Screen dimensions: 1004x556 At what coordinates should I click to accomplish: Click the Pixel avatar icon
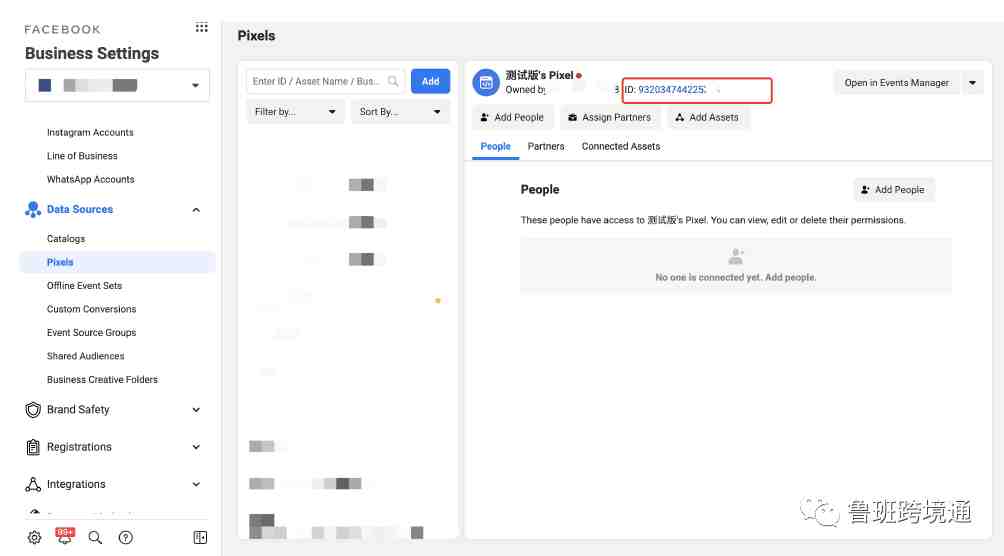coord(486,83)
